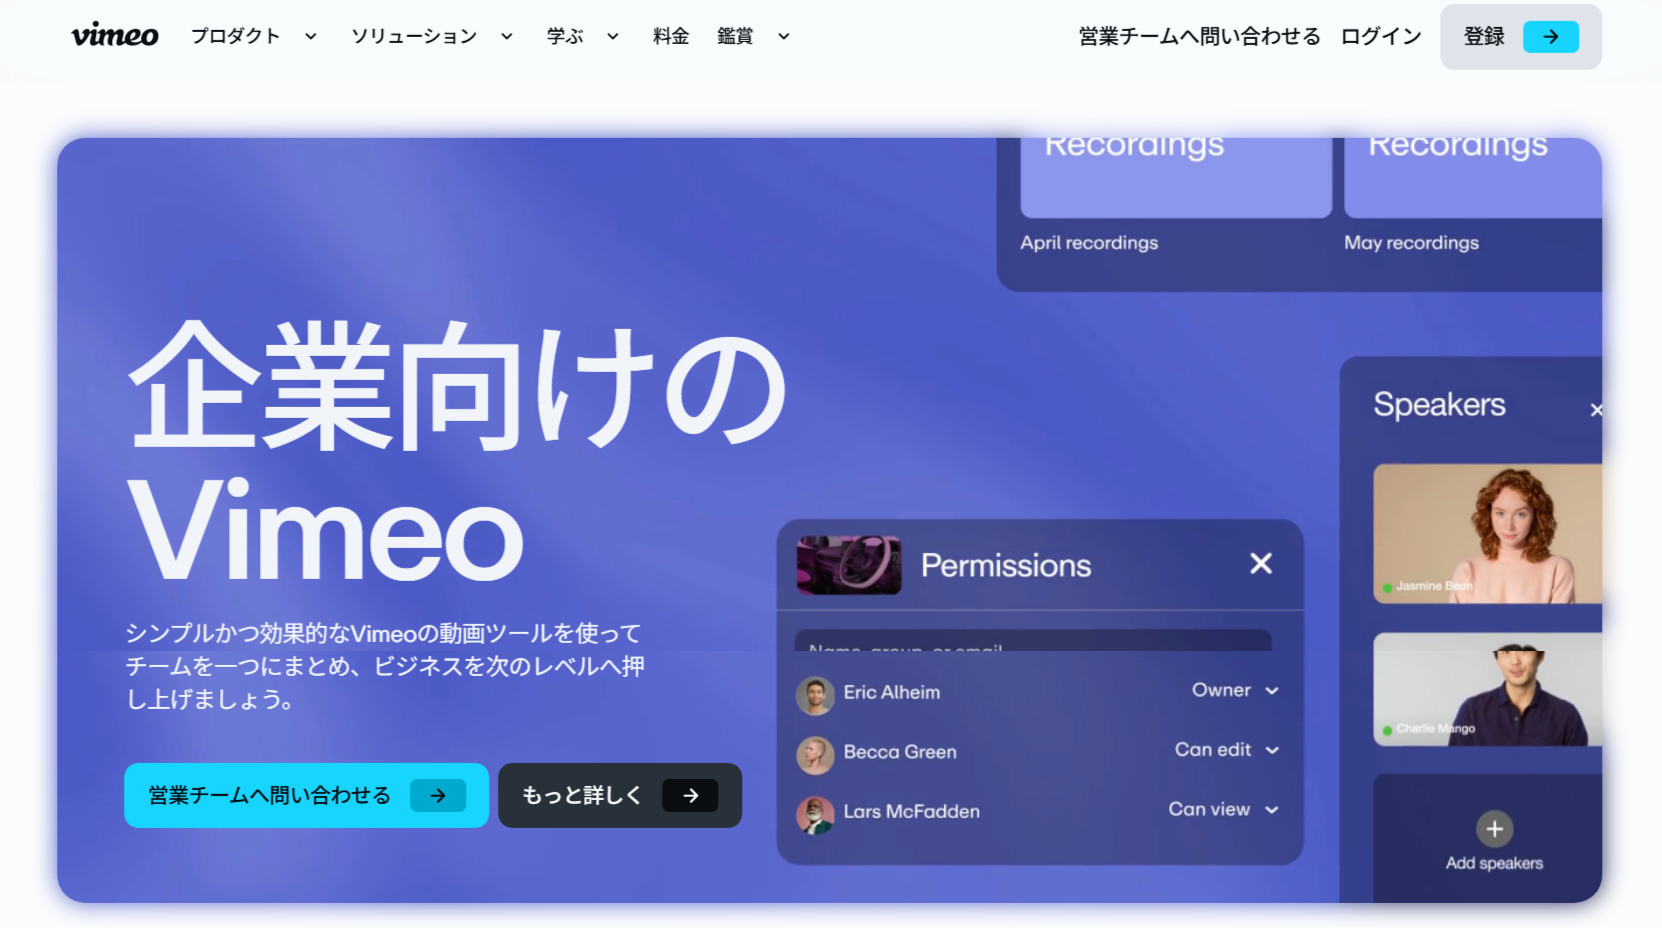This screenshot has width=1662, height=928.
Task: Click the もっと詳しく button
Action: click(619, 796)
